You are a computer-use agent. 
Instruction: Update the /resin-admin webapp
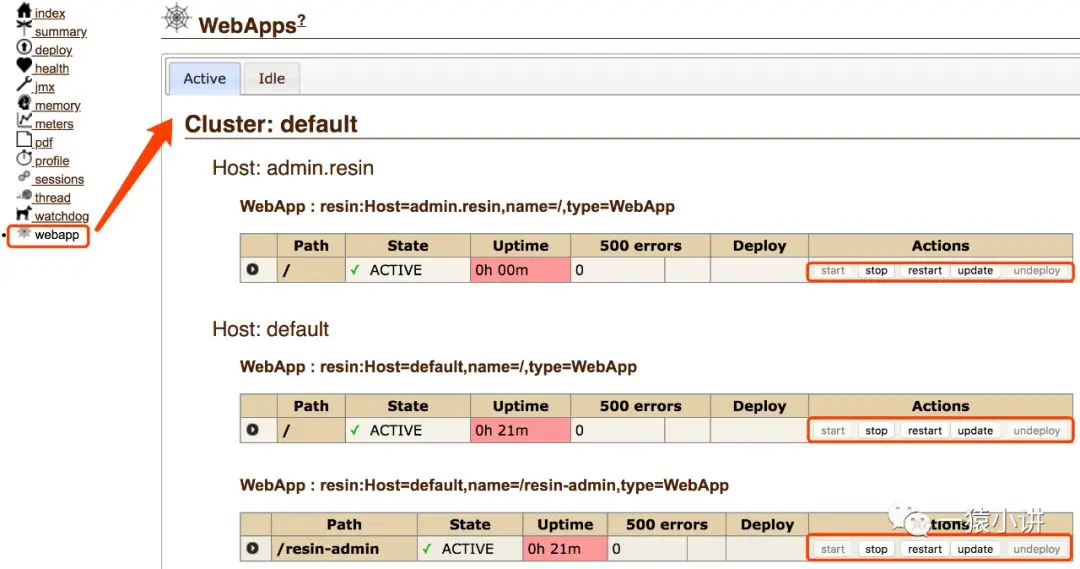pyautogui.click(x=975, y=549)
